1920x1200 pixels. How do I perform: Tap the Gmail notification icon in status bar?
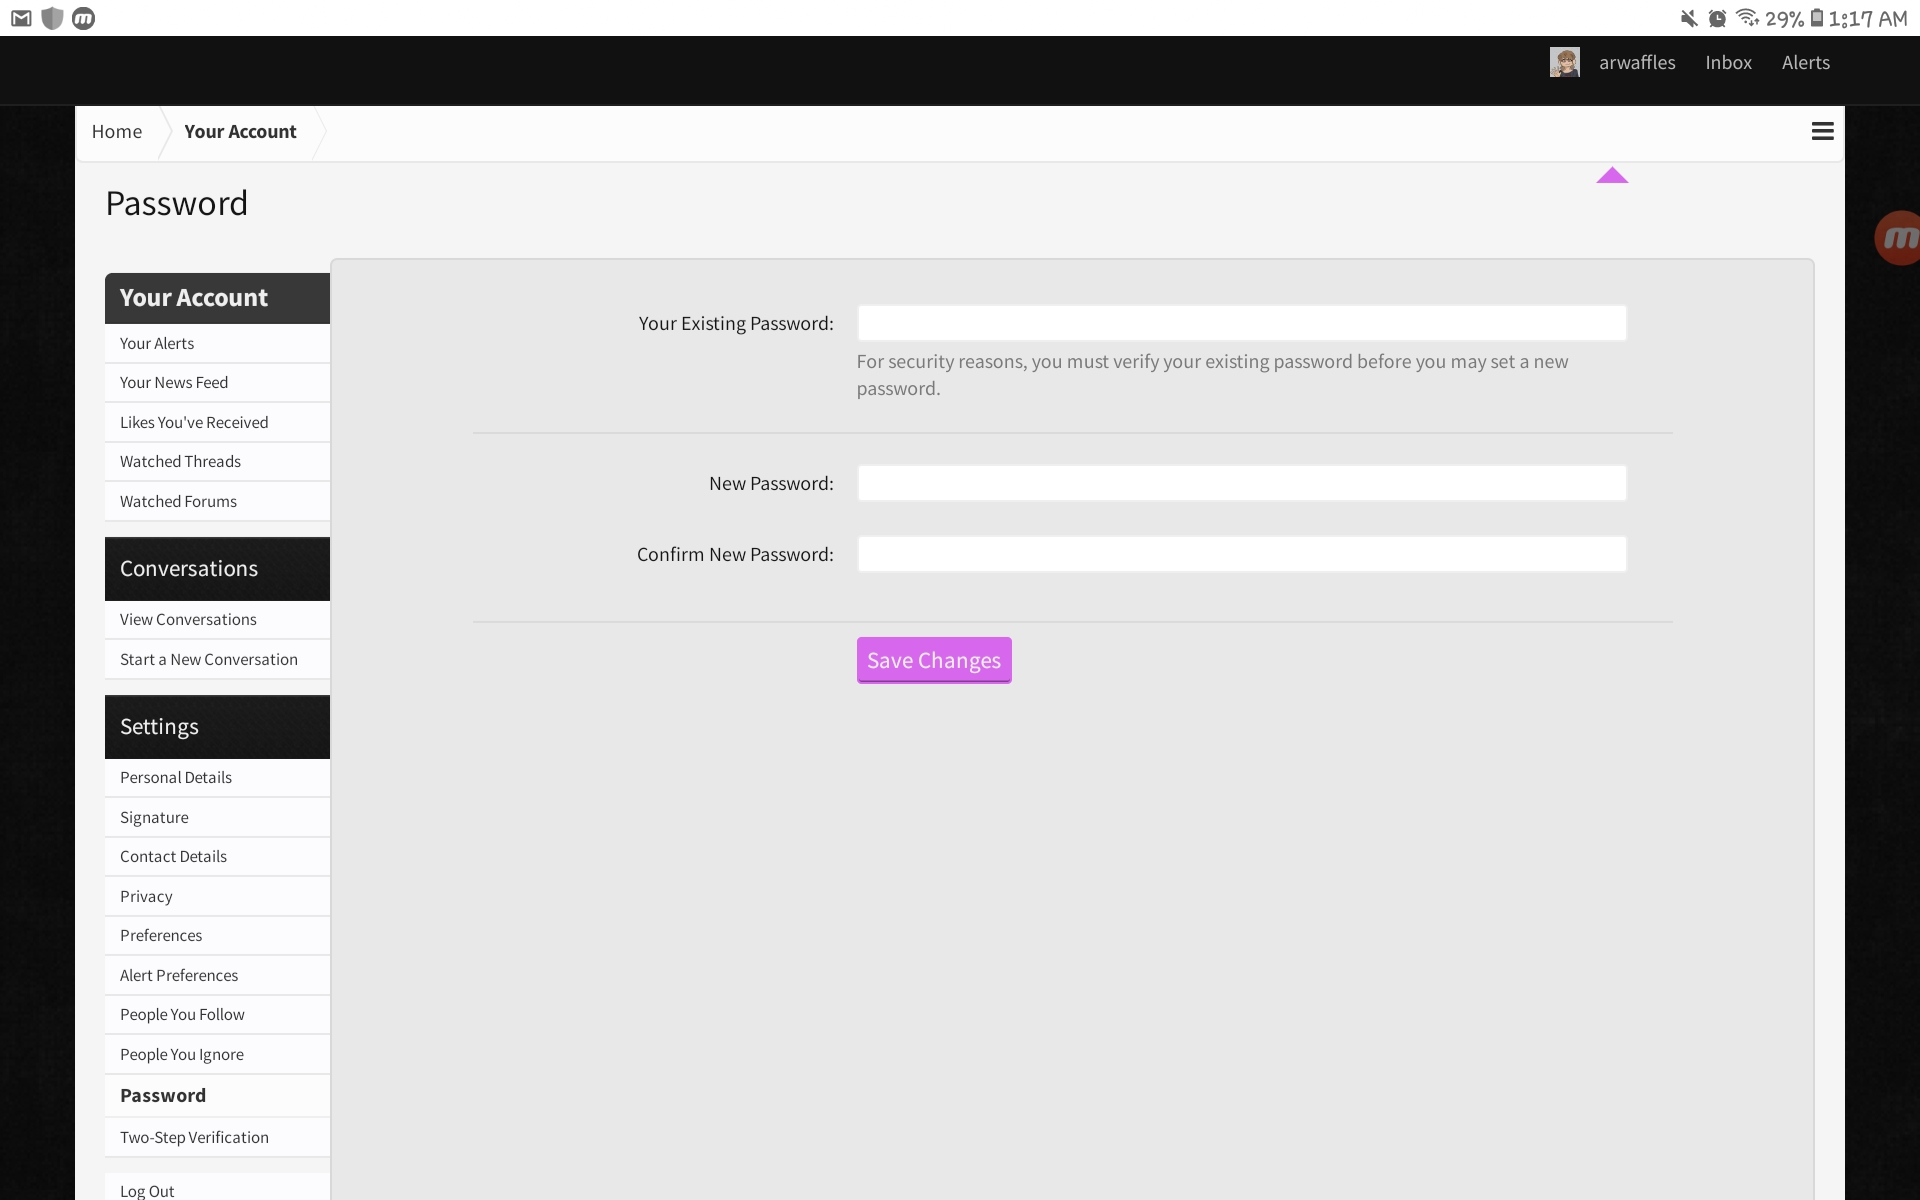(x=21, y=18)
